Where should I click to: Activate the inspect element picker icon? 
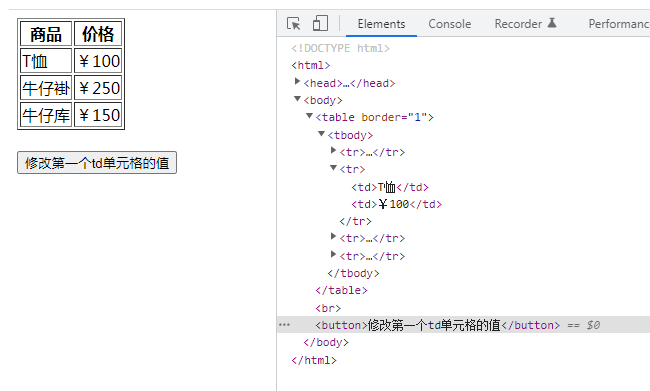pos(293,23)
